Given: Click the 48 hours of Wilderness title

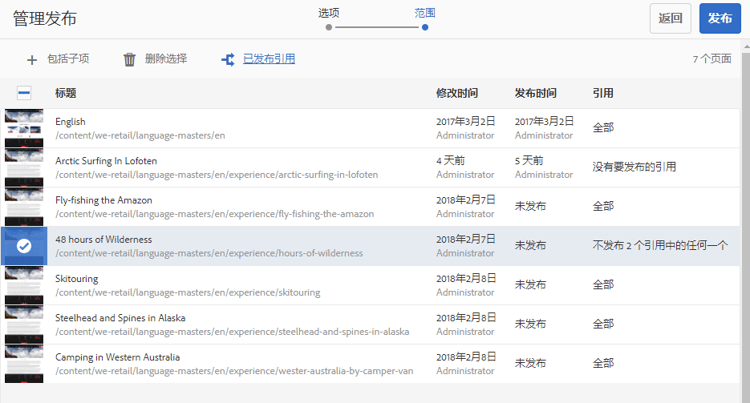Looking at the screenshot, I should (103, 240).
